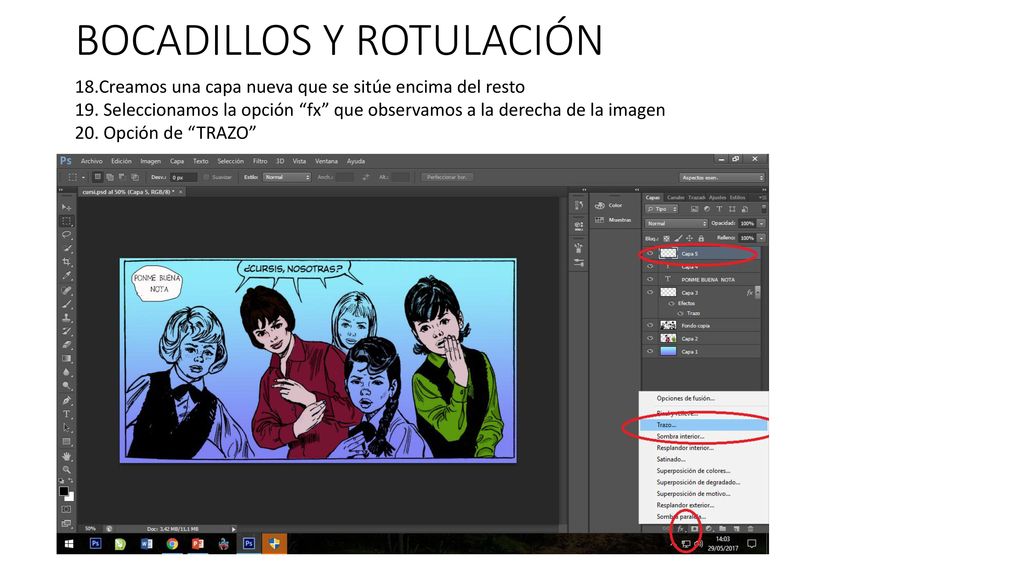Image resolution: width=1024 pixels, height=576 pixels.
Task: Open the Aspectos esen. workspace dropdown
Action: (x=722, y=178)
